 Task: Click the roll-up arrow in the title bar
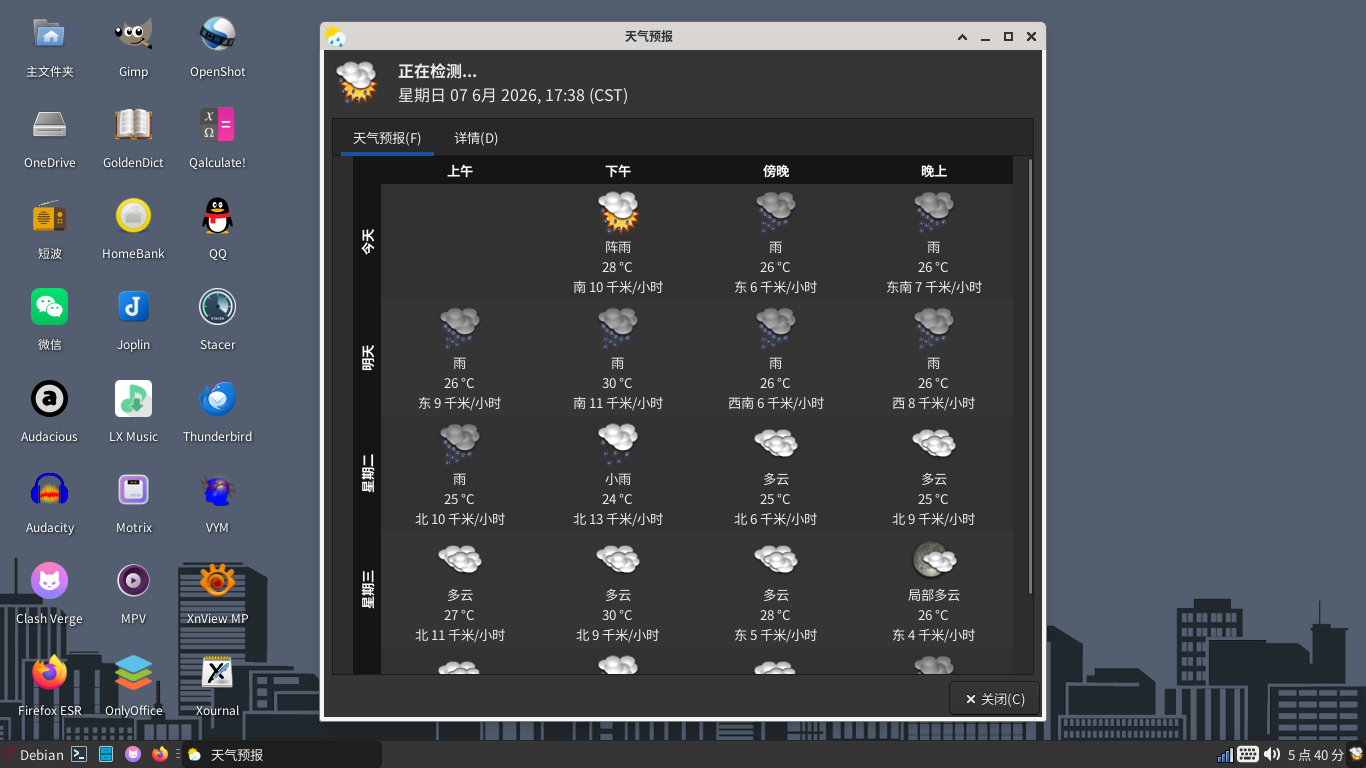(x=962, y=37)
